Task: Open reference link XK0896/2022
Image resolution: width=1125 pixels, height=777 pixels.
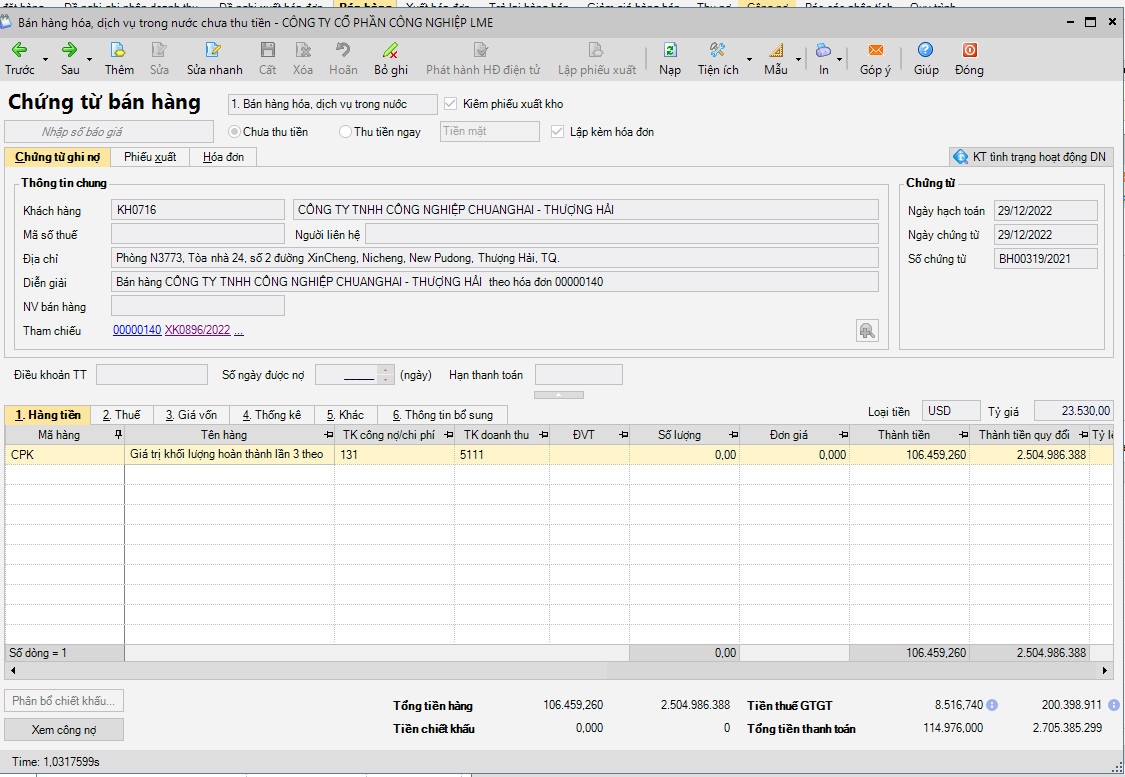Action: [197, 330]
